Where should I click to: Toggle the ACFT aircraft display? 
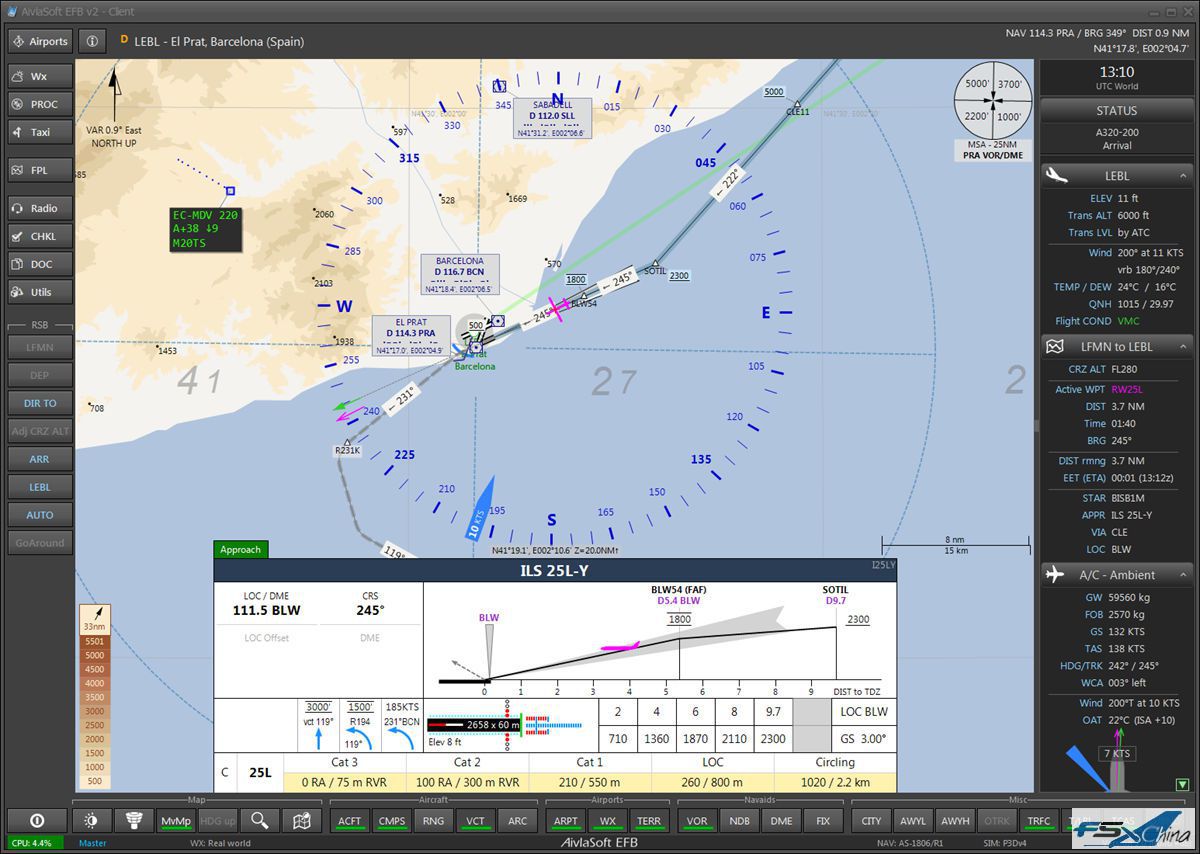tap(350, 821)
